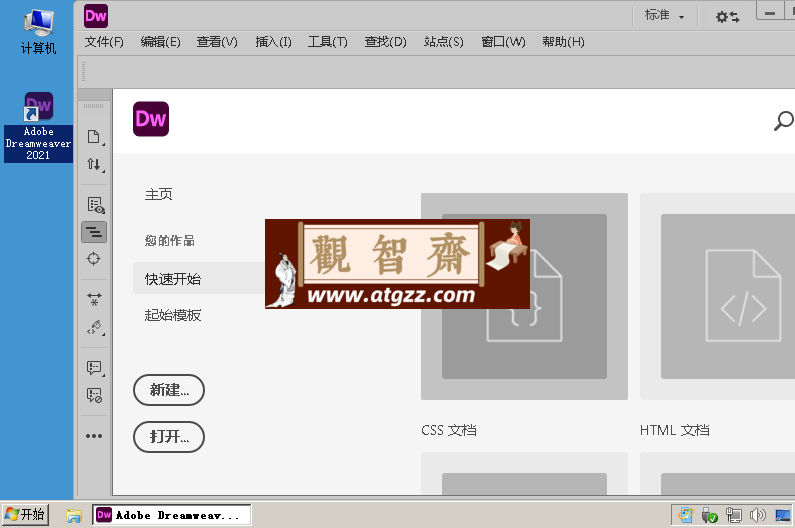The image size is (795, 528).
Task: Click the 新建... button
Action: click(x=169, y=390)
